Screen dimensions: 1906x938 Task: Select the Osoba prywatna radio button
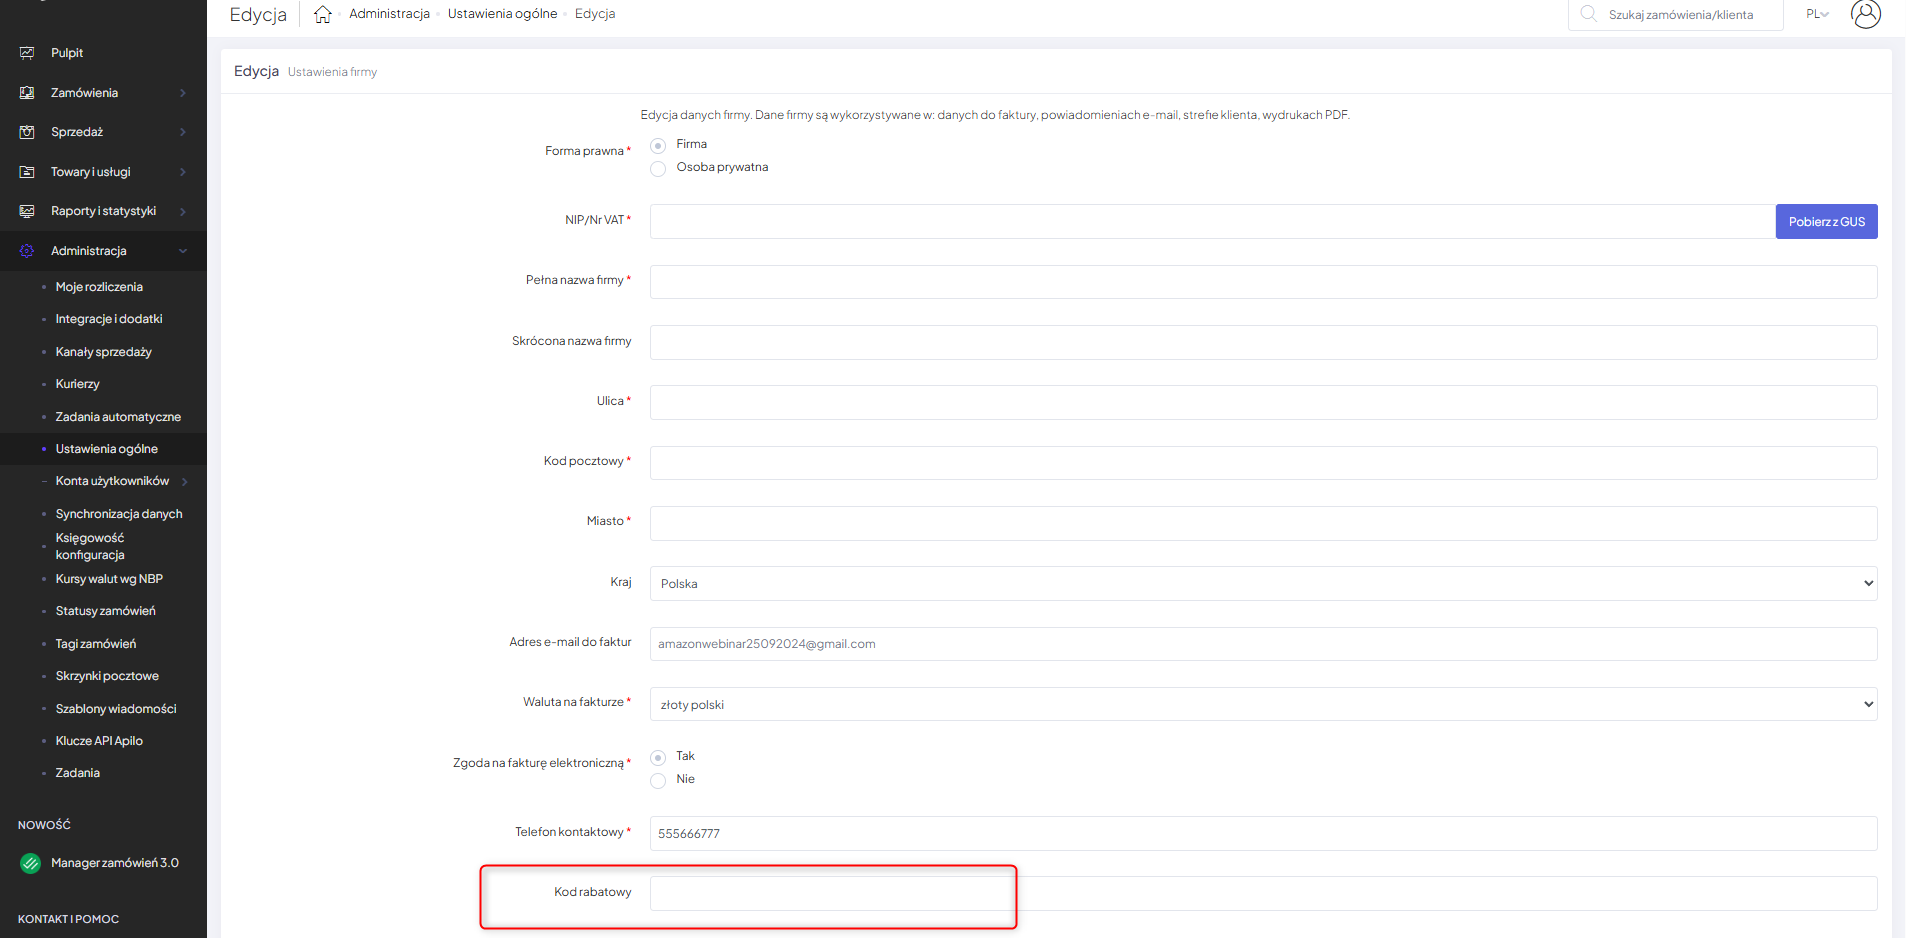[x=658, y=169]
